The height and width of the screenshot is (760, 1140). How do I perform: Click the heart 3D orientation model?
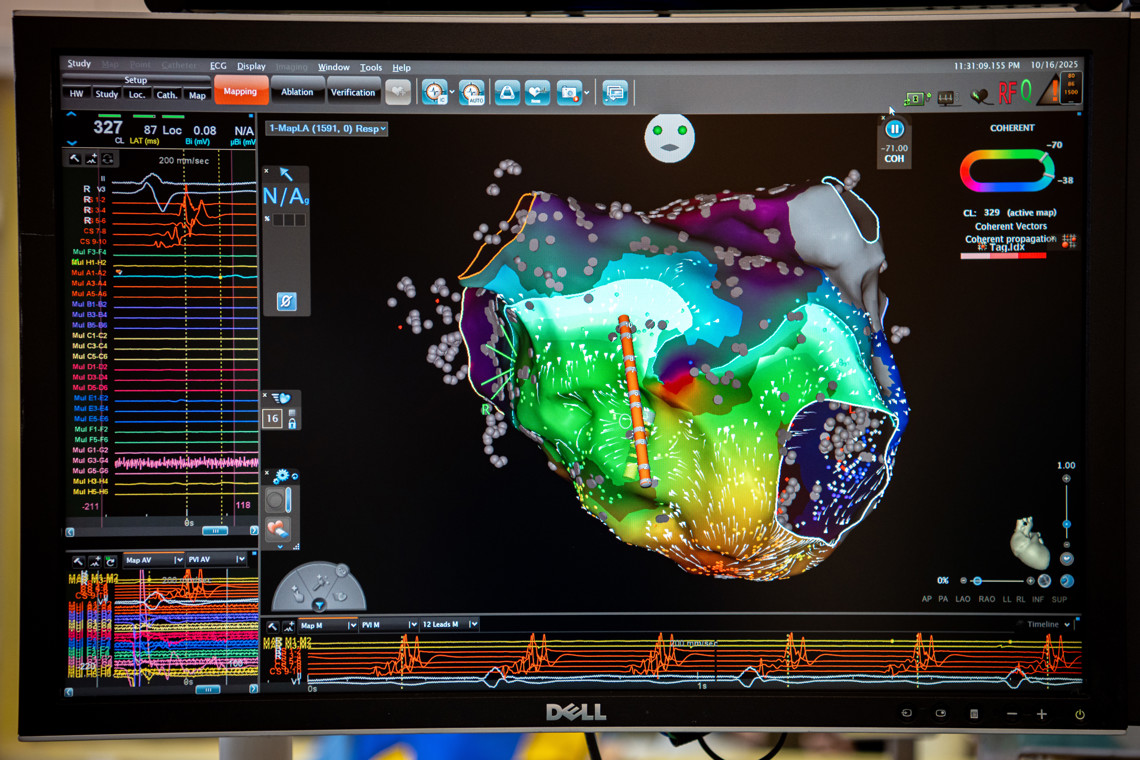[1028, 542]
